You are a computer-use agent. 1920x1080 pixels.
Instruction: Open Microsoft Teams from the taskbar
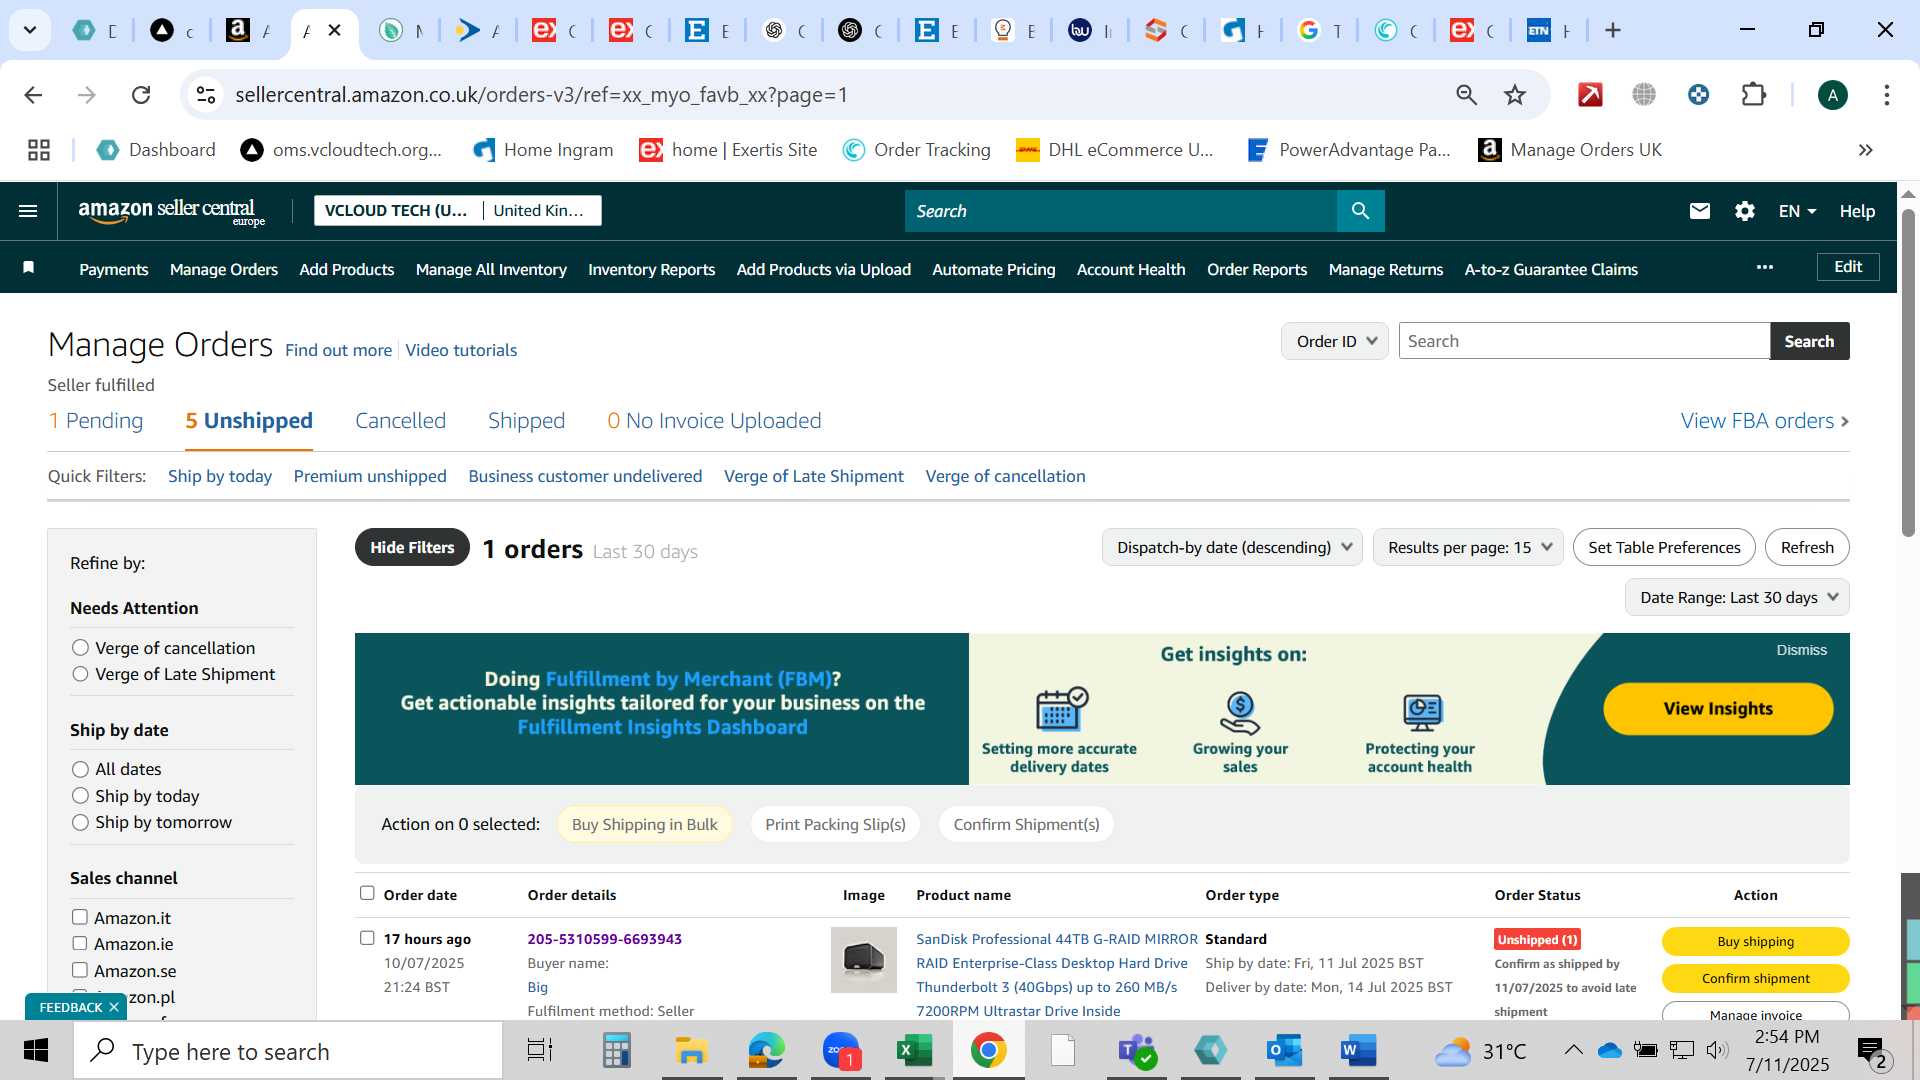(1136, 1051)
